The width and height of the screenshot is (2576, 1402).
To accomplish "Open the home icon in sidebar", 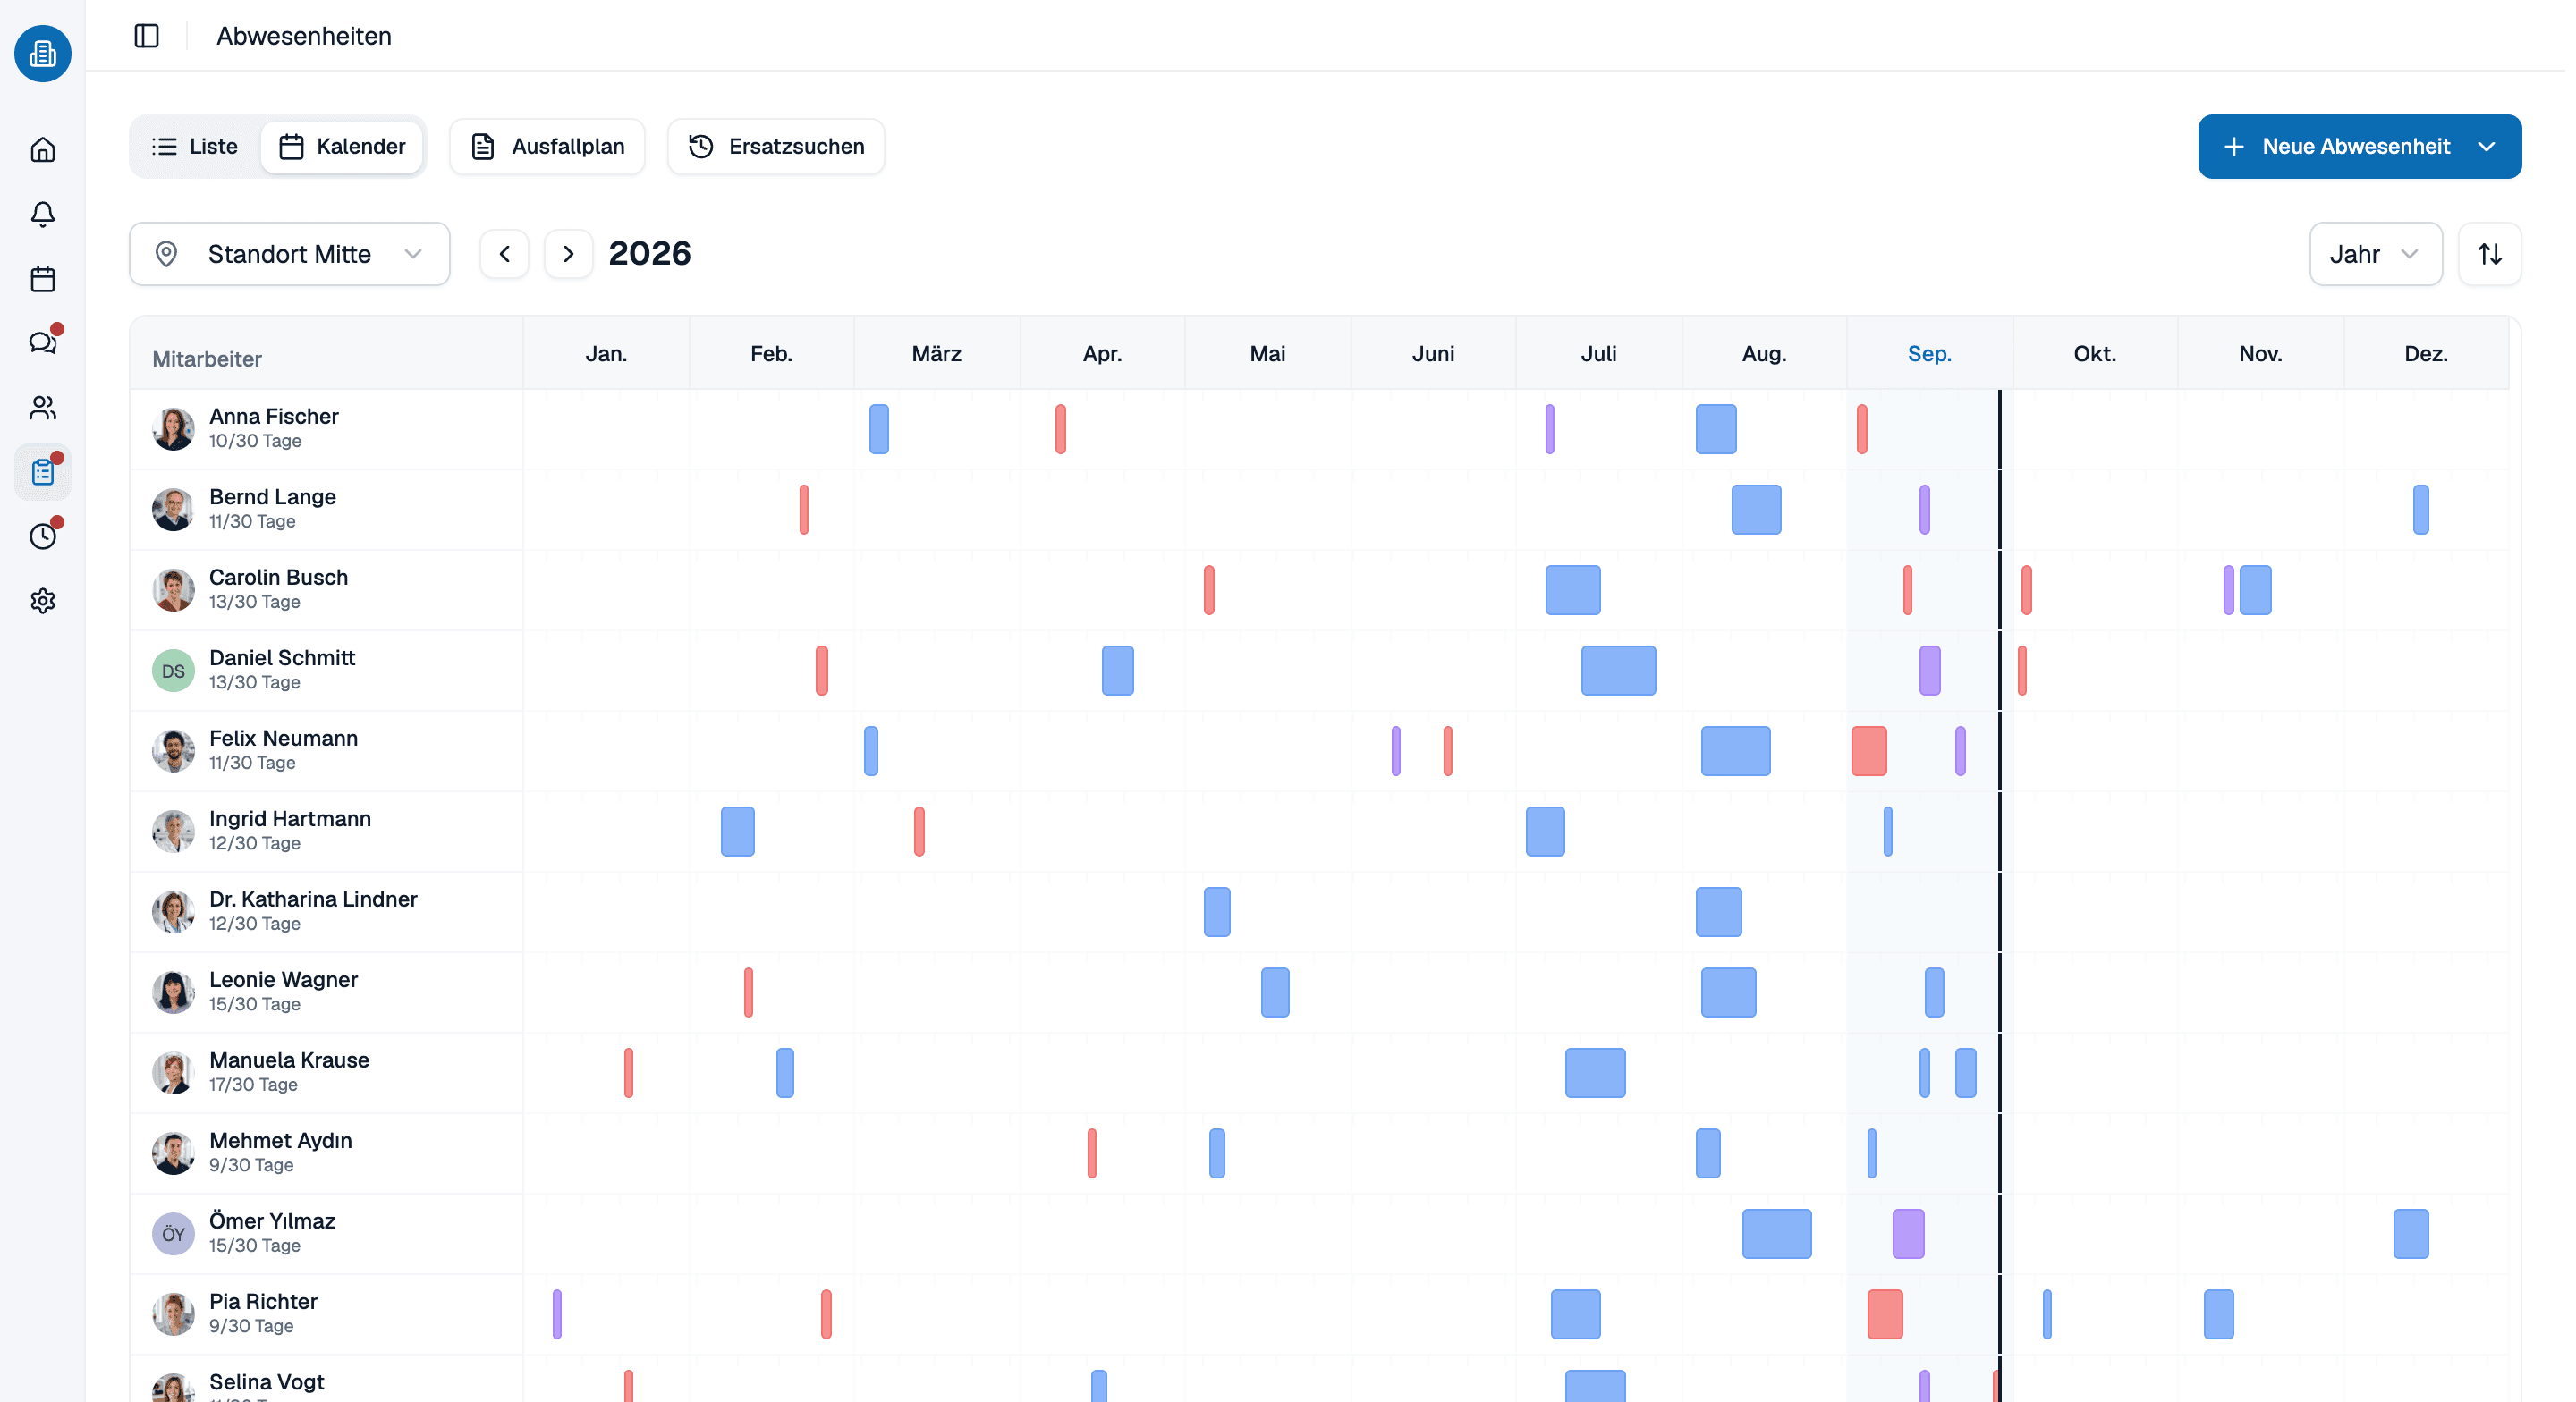I will click(43, 150).
